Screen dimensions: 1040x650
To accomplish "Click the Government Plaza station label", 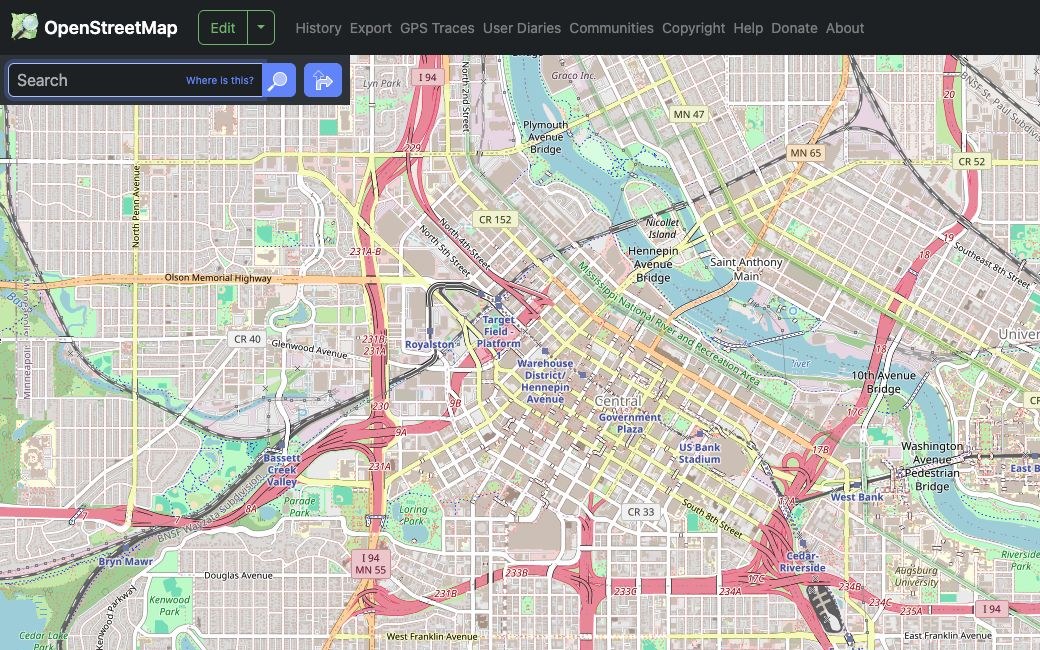I will (629, 423).
